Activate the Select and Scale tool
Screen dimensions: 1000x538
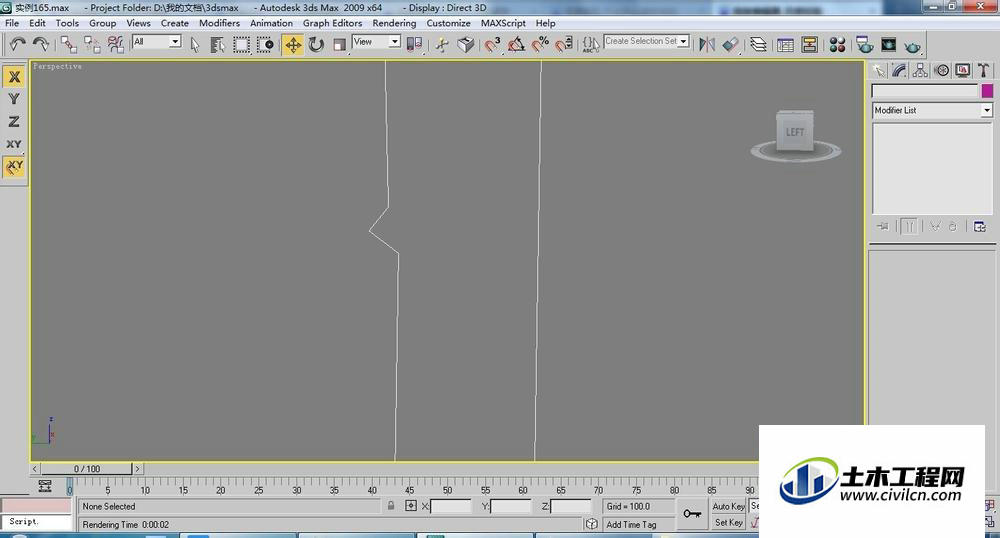pos(340,44)
